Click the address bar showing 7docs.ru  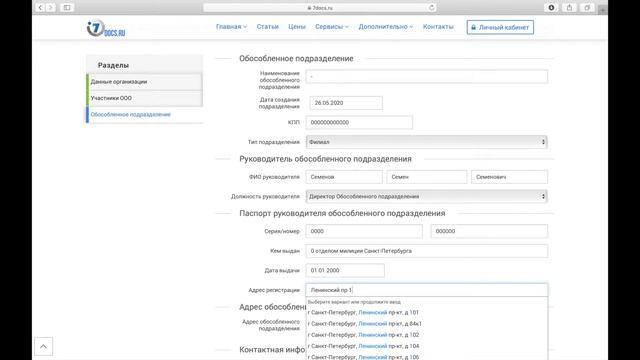[320, 8]
